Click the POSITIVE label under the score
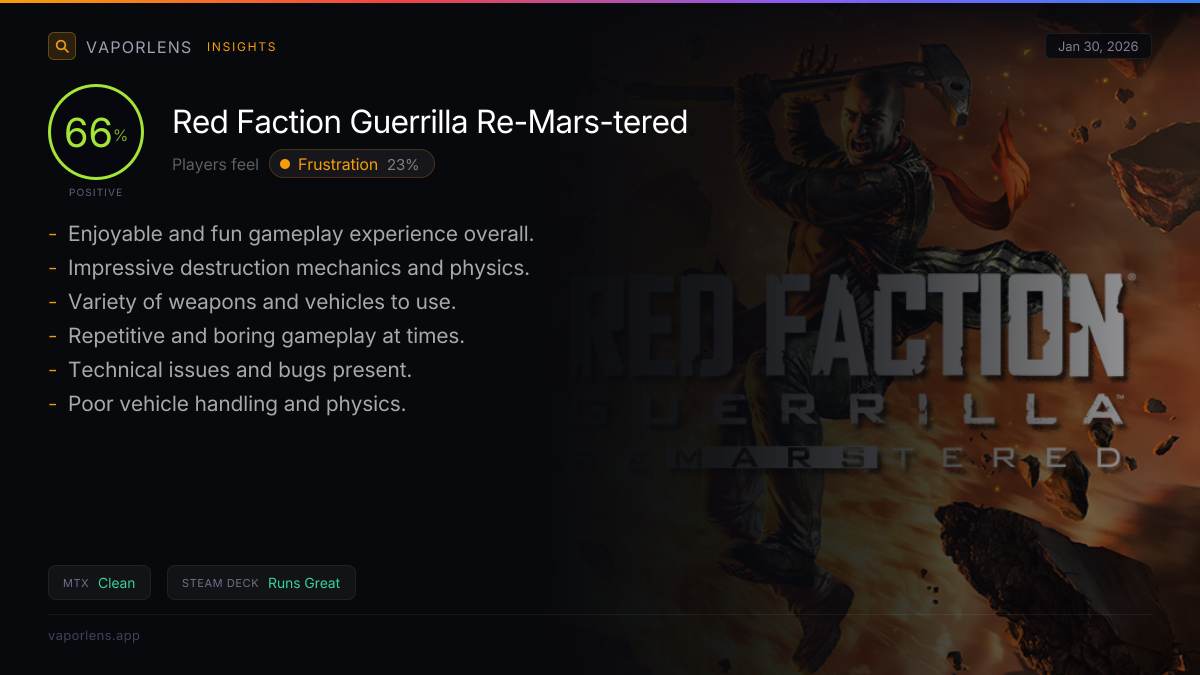1200x675 pixels. click(x=96, y=192)
